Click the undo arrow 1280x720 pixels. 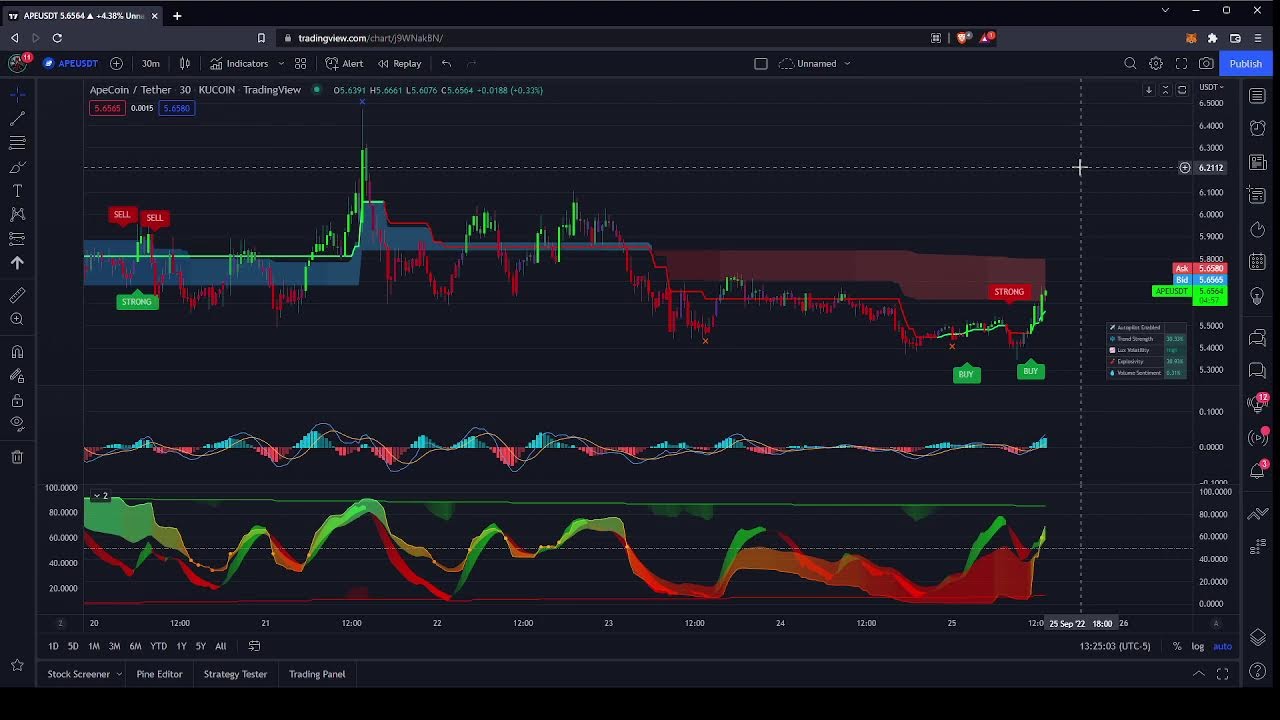click(x=446, y=63)
